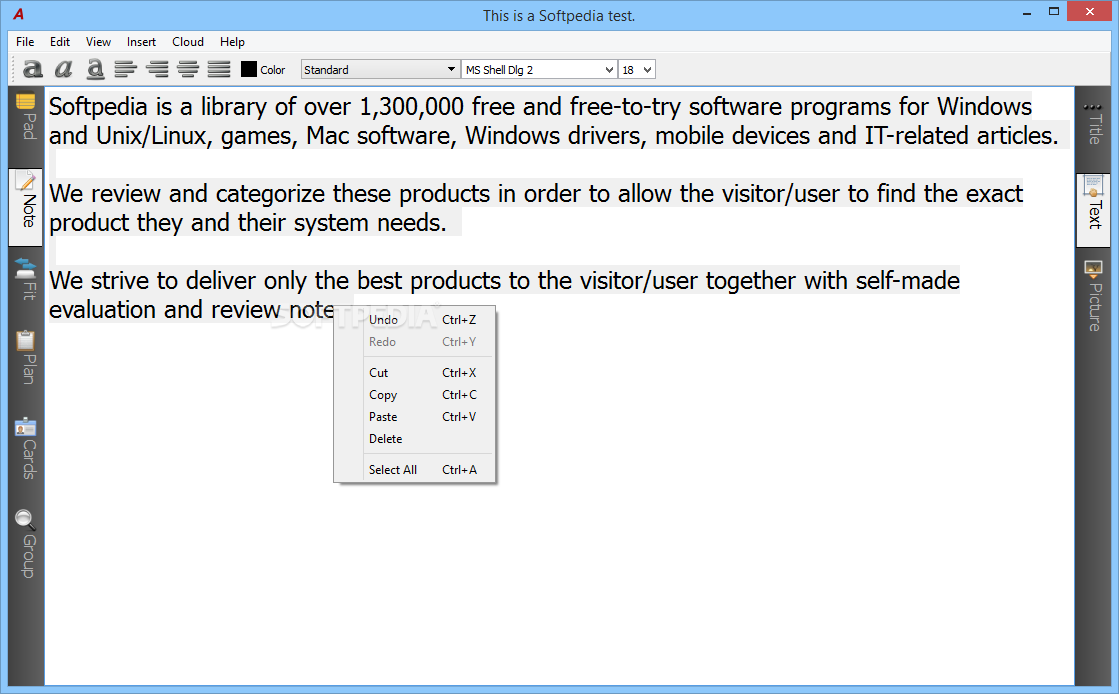Minimize the application window
Screen dimensions: 1119x694
coord(1027,12)
